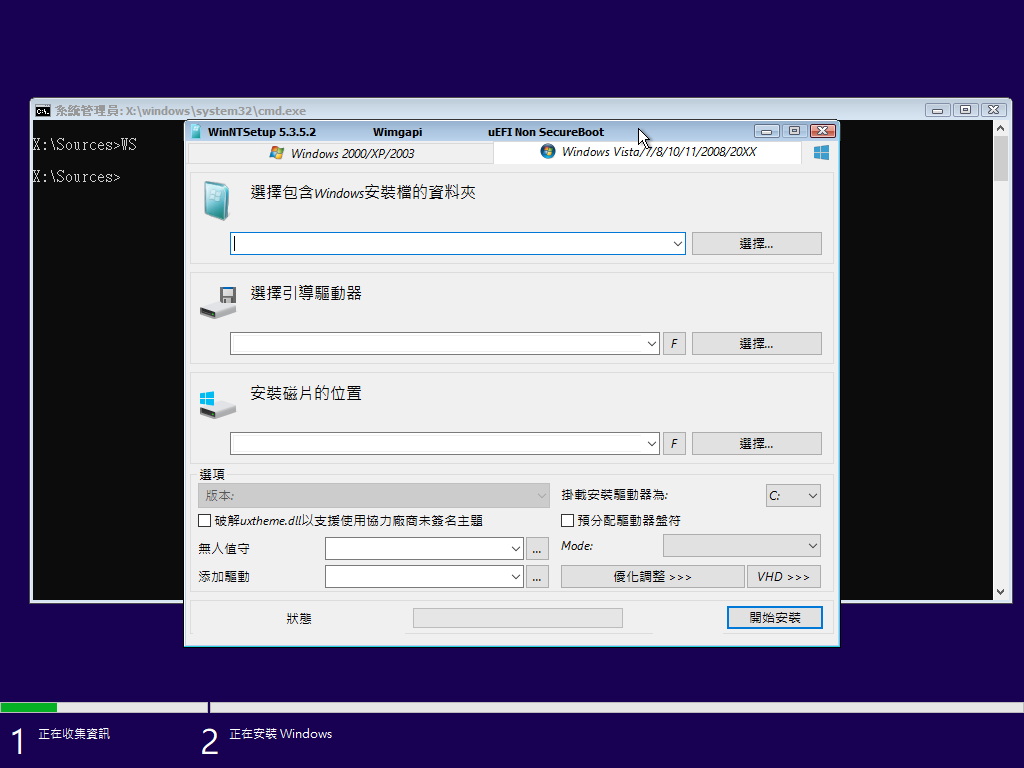Minimize the WinNTSetup window
The height and width of the screenshot is (768, 1024).
767,131
